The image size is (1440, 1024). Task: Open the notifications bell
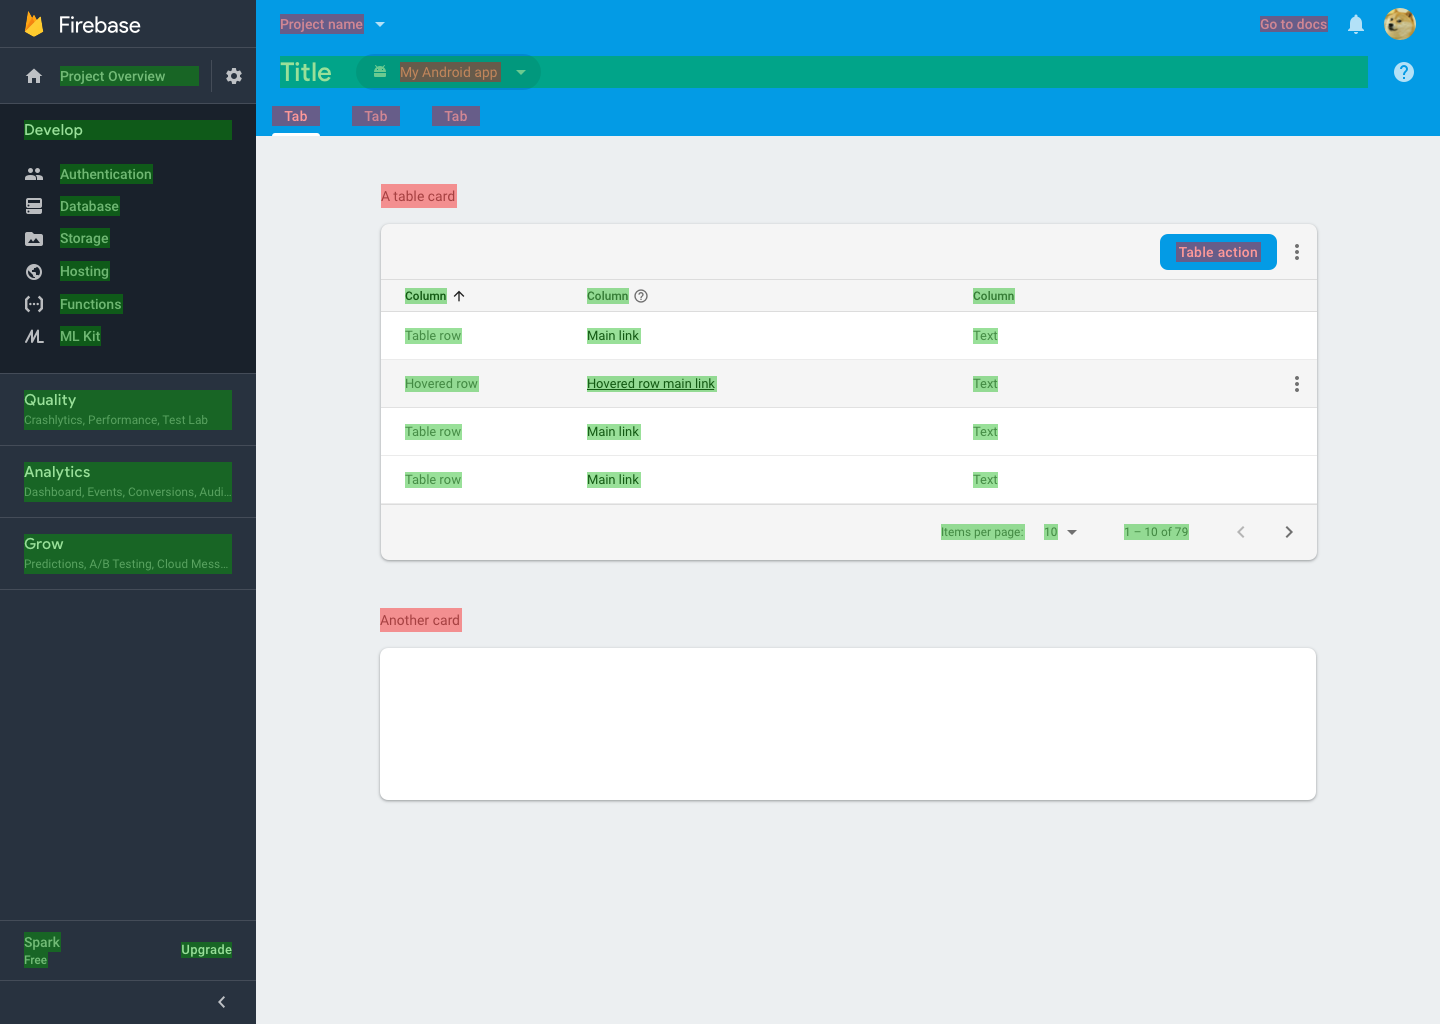click(x=1356, y=24)
